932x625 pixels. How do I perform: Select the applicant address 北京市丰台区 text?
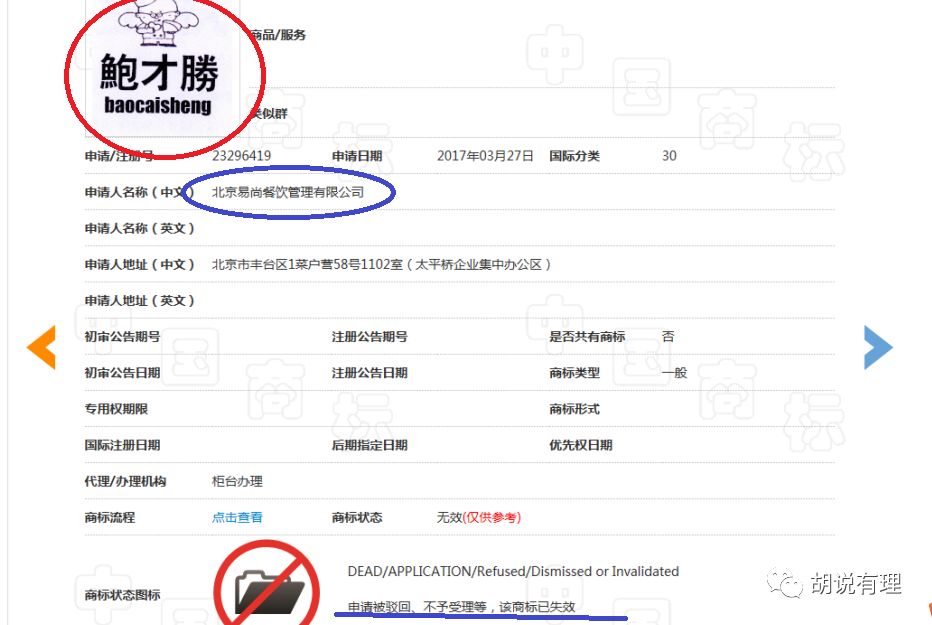[x=381, y=264]
